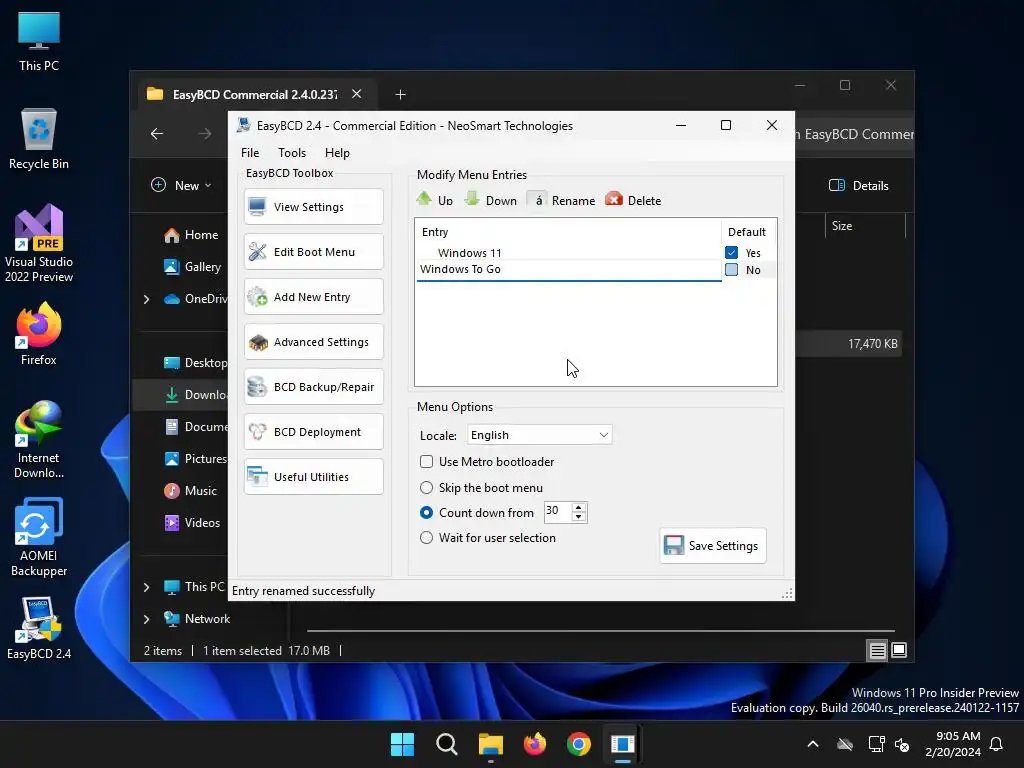Viewport: 1024px width, 768px height.
Task: Open BCD Deployment section
Action: pyautogui.click(x=313, y=432)
